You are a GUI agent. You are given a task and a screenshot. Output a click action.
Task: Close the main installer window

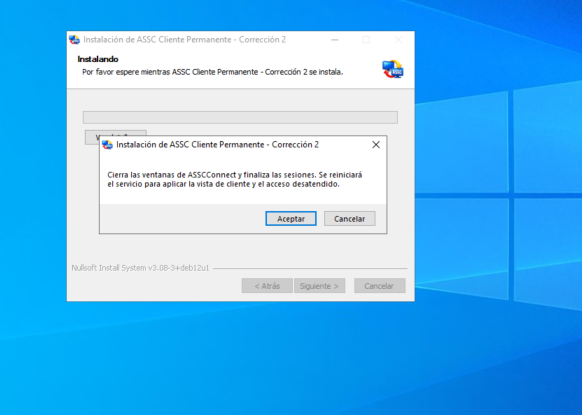[398, 40]
